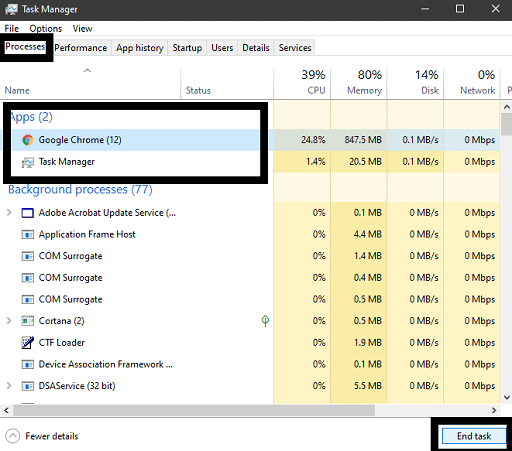Select the Application Frame Host process name
This screenshot has height=451, width=512.
[x=87, y=235]
